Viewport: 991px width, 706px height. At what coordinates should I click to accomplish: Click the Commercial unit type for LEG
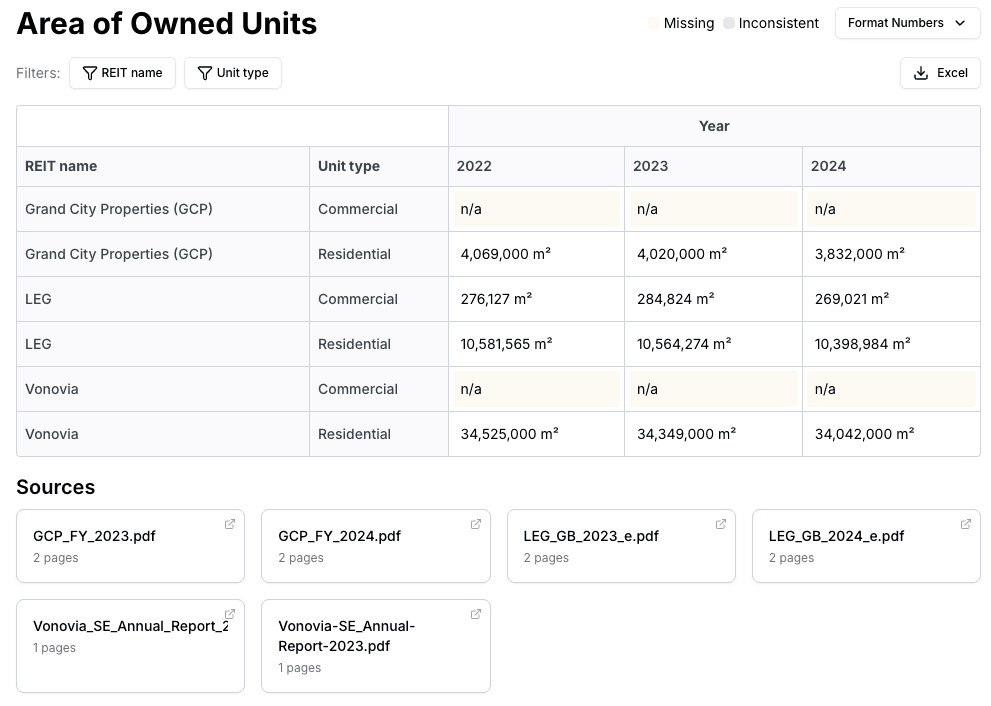tap(358, 299)
